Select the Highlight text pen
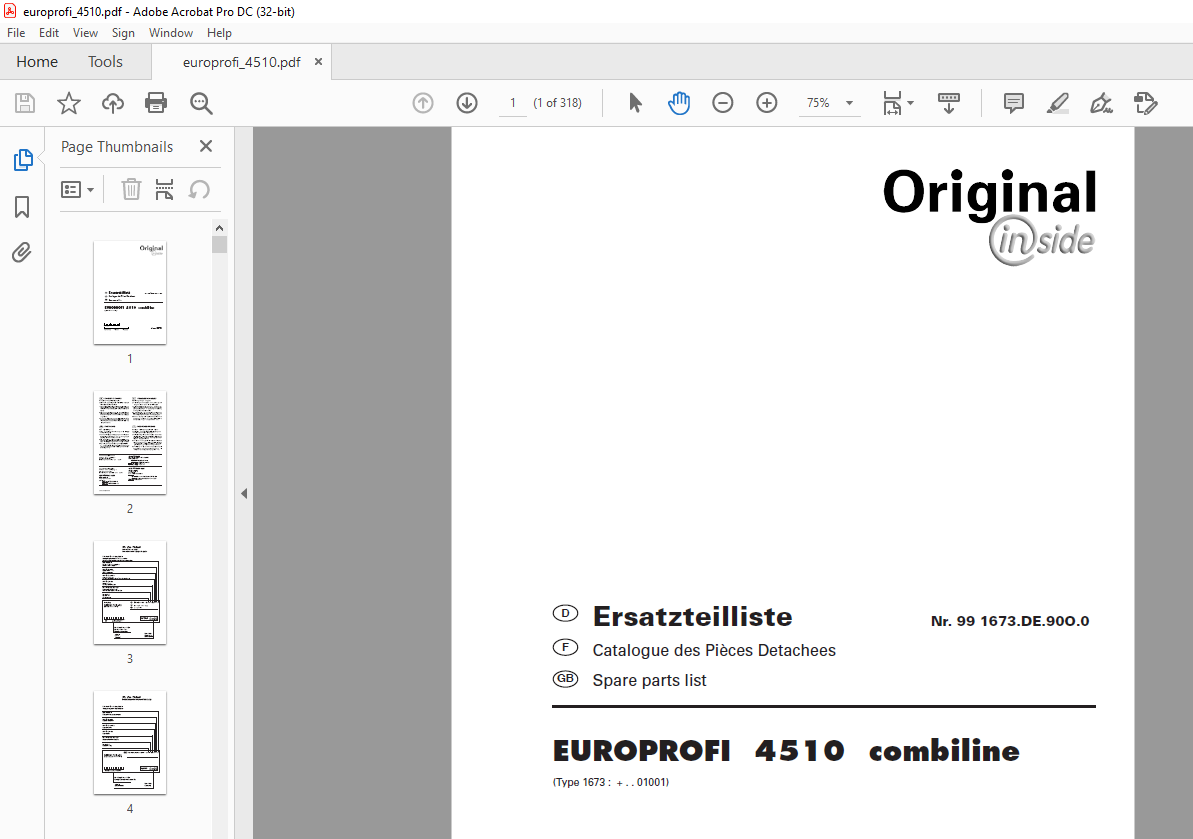 point(1058,103)
